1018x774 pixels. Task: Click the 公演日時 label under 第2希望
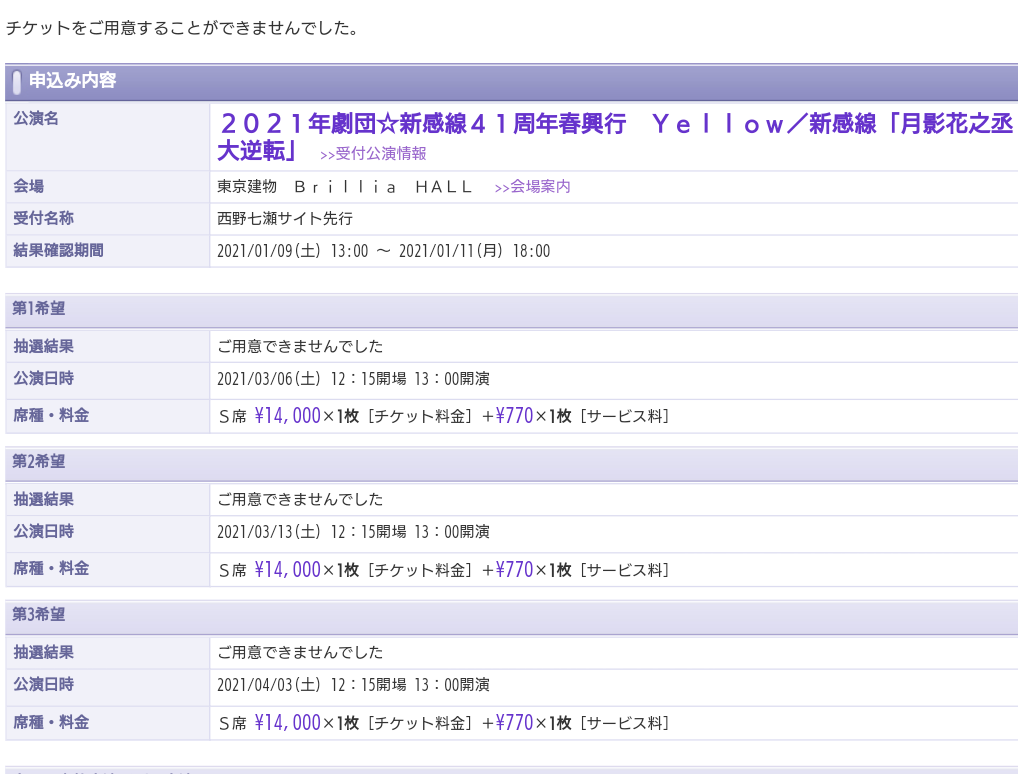43,532
